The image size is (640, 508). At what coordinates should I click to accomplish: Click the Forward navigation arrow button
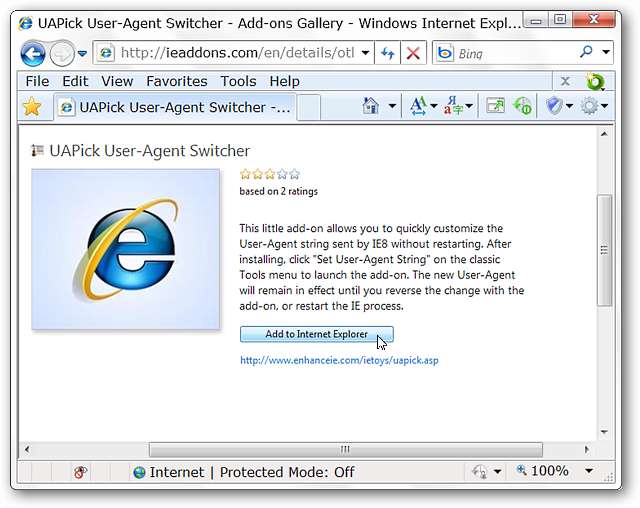tap(62, 53)
